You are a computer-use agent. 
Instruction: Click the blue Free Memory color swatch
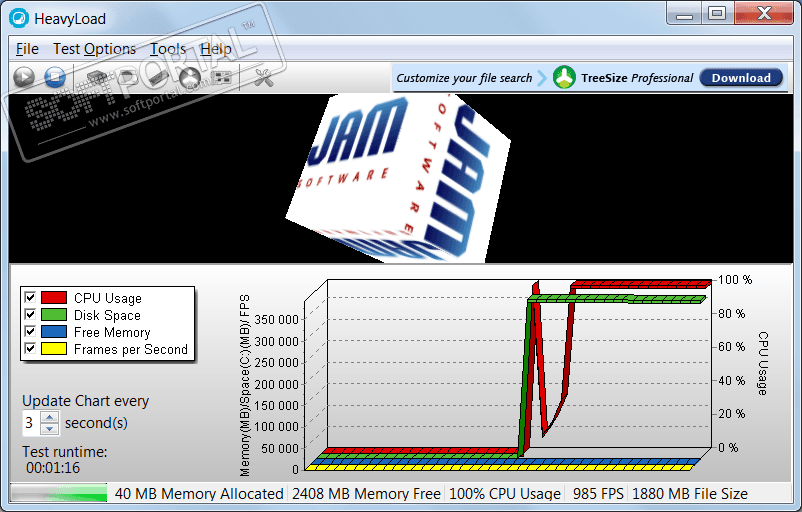[x=54, y=332]
